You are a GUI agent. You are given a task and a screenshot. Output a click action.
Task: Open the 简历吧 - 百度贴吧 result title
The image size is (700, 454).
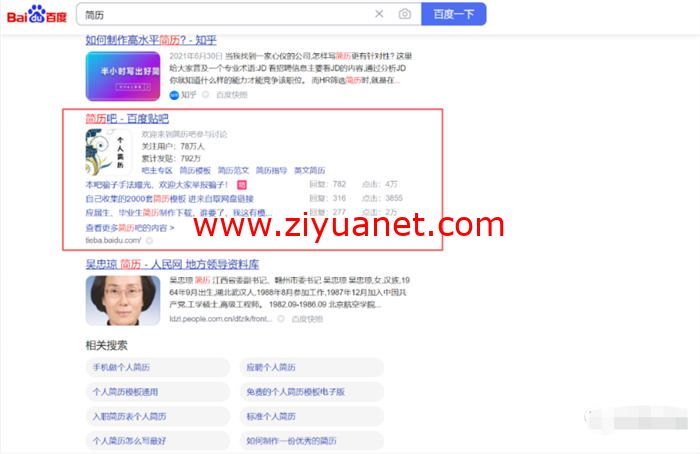(x=127, y=119)
